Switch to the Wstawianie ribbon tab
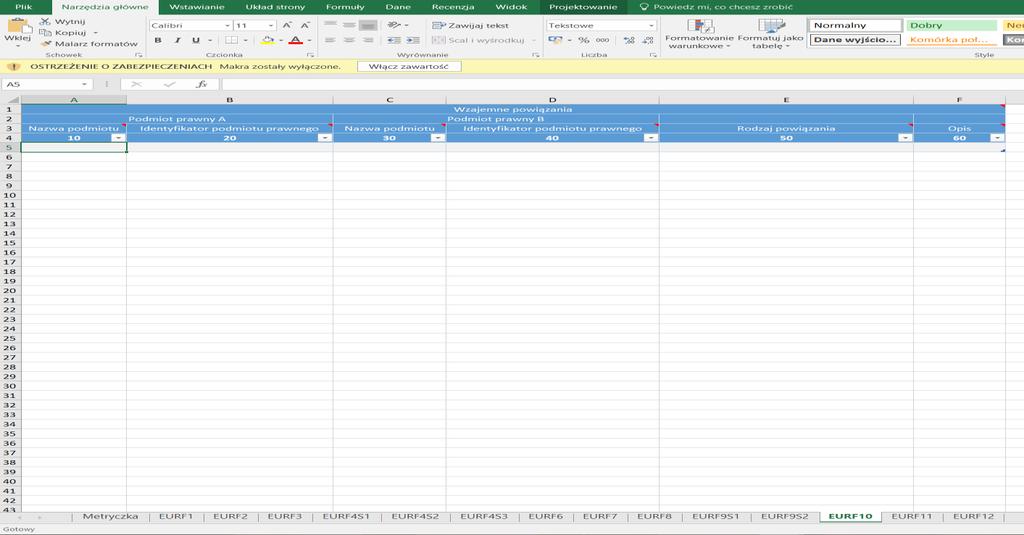 tap(197, 7)
